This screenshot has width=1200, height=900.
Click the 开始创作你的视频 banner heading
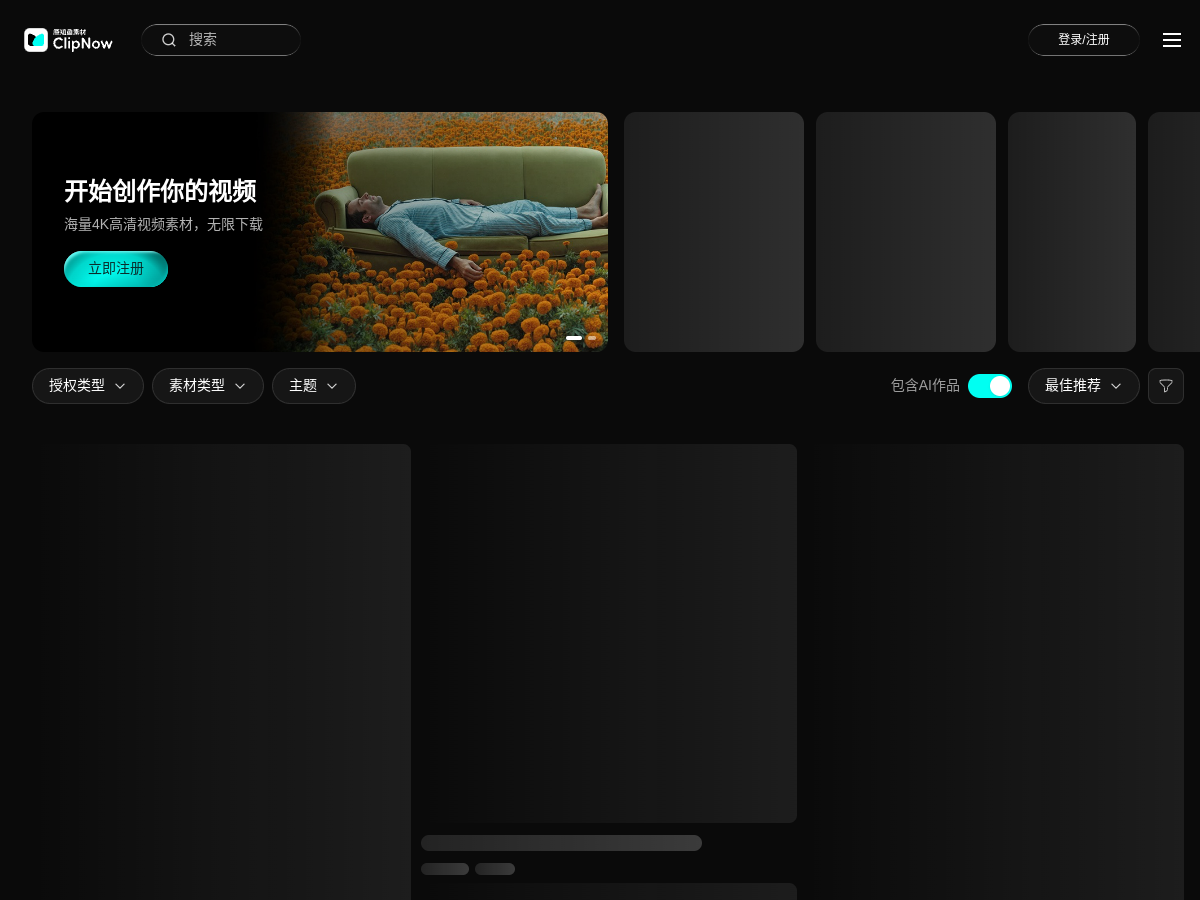click(x=160, y=191)
